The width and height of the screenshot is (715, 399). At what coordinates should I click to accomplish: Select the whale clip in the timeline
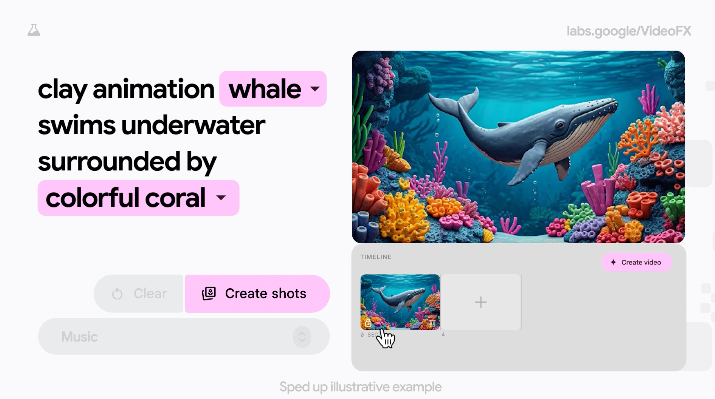(400, 302)
